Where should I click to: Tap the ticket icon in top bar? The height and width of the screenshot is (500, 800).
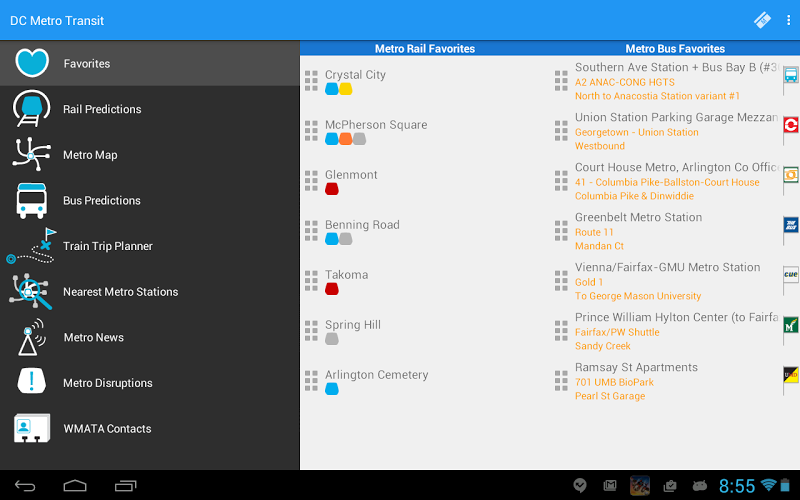(x=762, y=20)
